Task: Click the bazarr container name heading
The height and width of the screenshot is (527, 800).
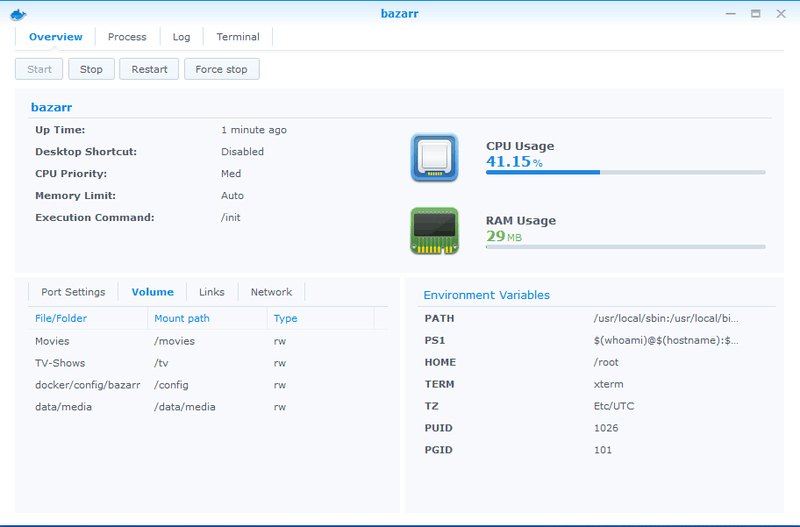Action: [x=52, y=107]
